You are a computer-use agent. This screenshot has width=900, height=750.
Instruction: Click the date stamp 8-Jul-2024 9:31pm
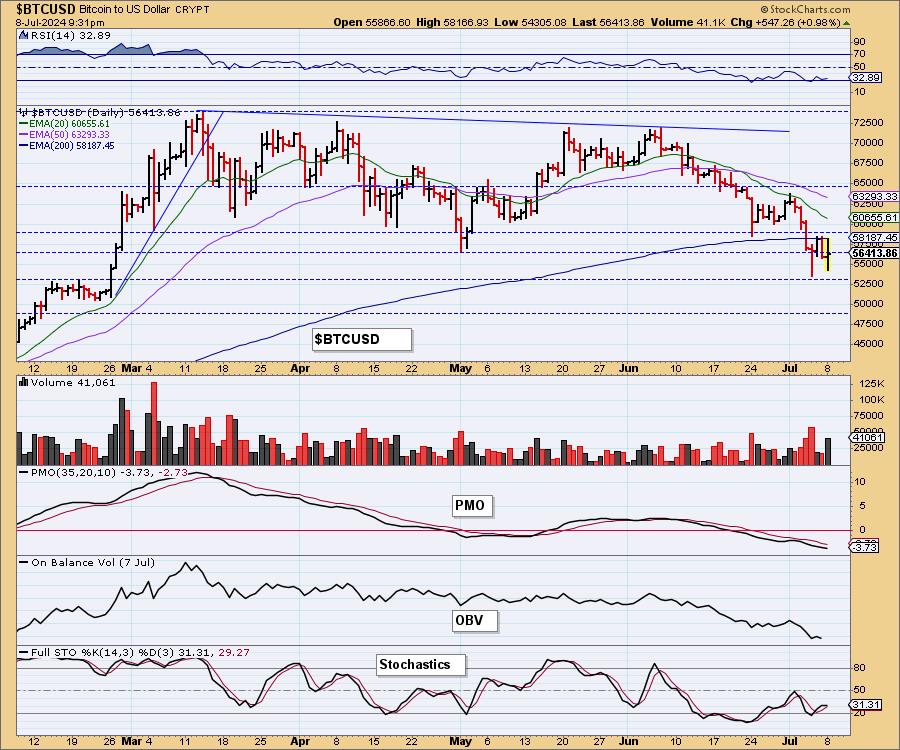(60, 23)
